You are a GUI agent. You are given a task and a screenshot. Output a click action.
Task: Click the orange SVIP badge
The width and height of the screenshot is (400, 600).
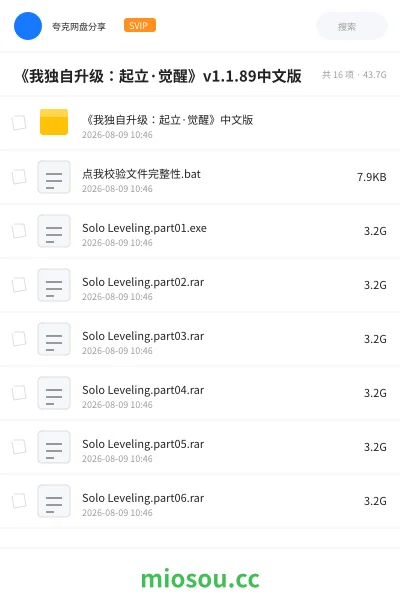pyautogui.click(x=140, y=25)
